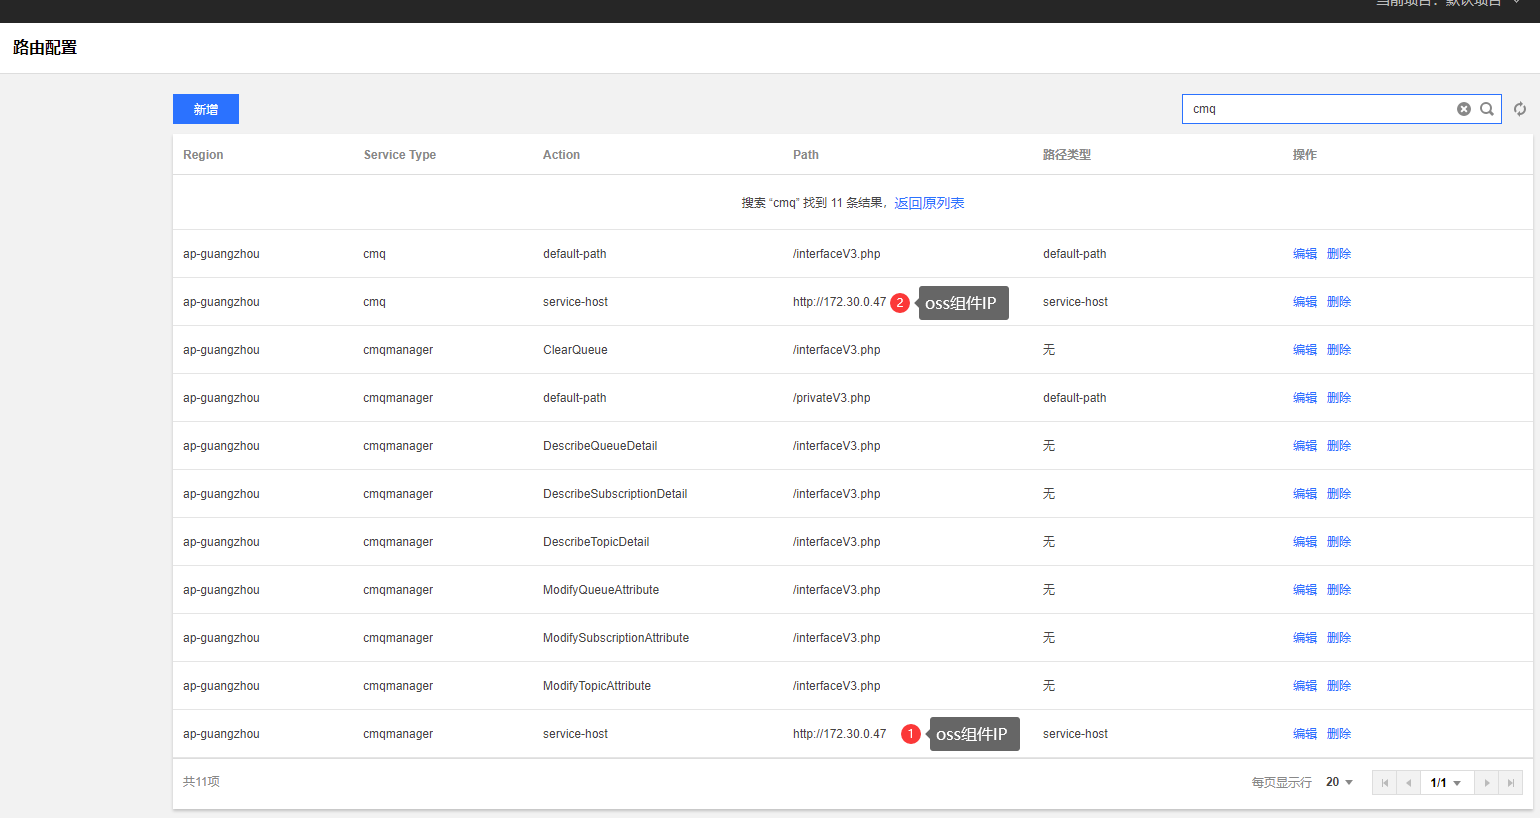The width and height of the screenshot is (1540, 818).
Task: Select DescribeQueueDetail action cell
Action: click(600, 446)
